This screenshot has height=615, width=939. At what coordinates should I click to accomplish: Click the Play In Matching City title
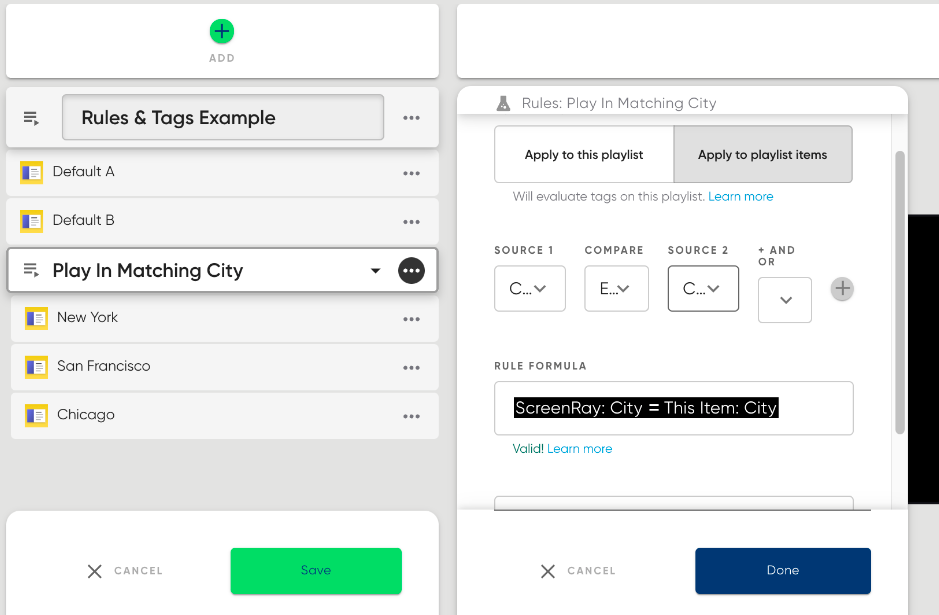point(148,271)
